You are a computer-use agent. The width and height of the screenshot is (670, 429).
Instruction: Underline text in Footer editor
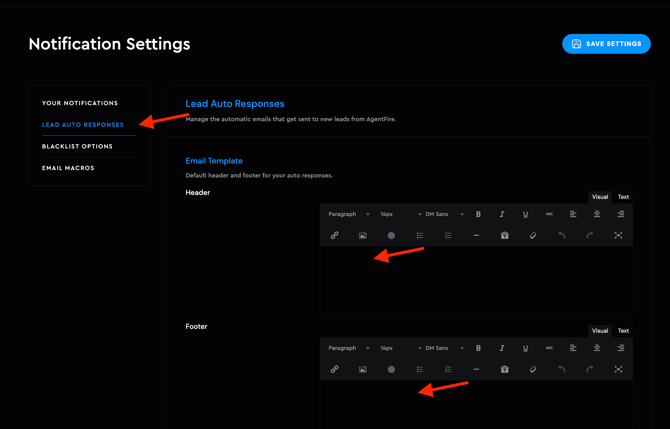click(525, 348)
